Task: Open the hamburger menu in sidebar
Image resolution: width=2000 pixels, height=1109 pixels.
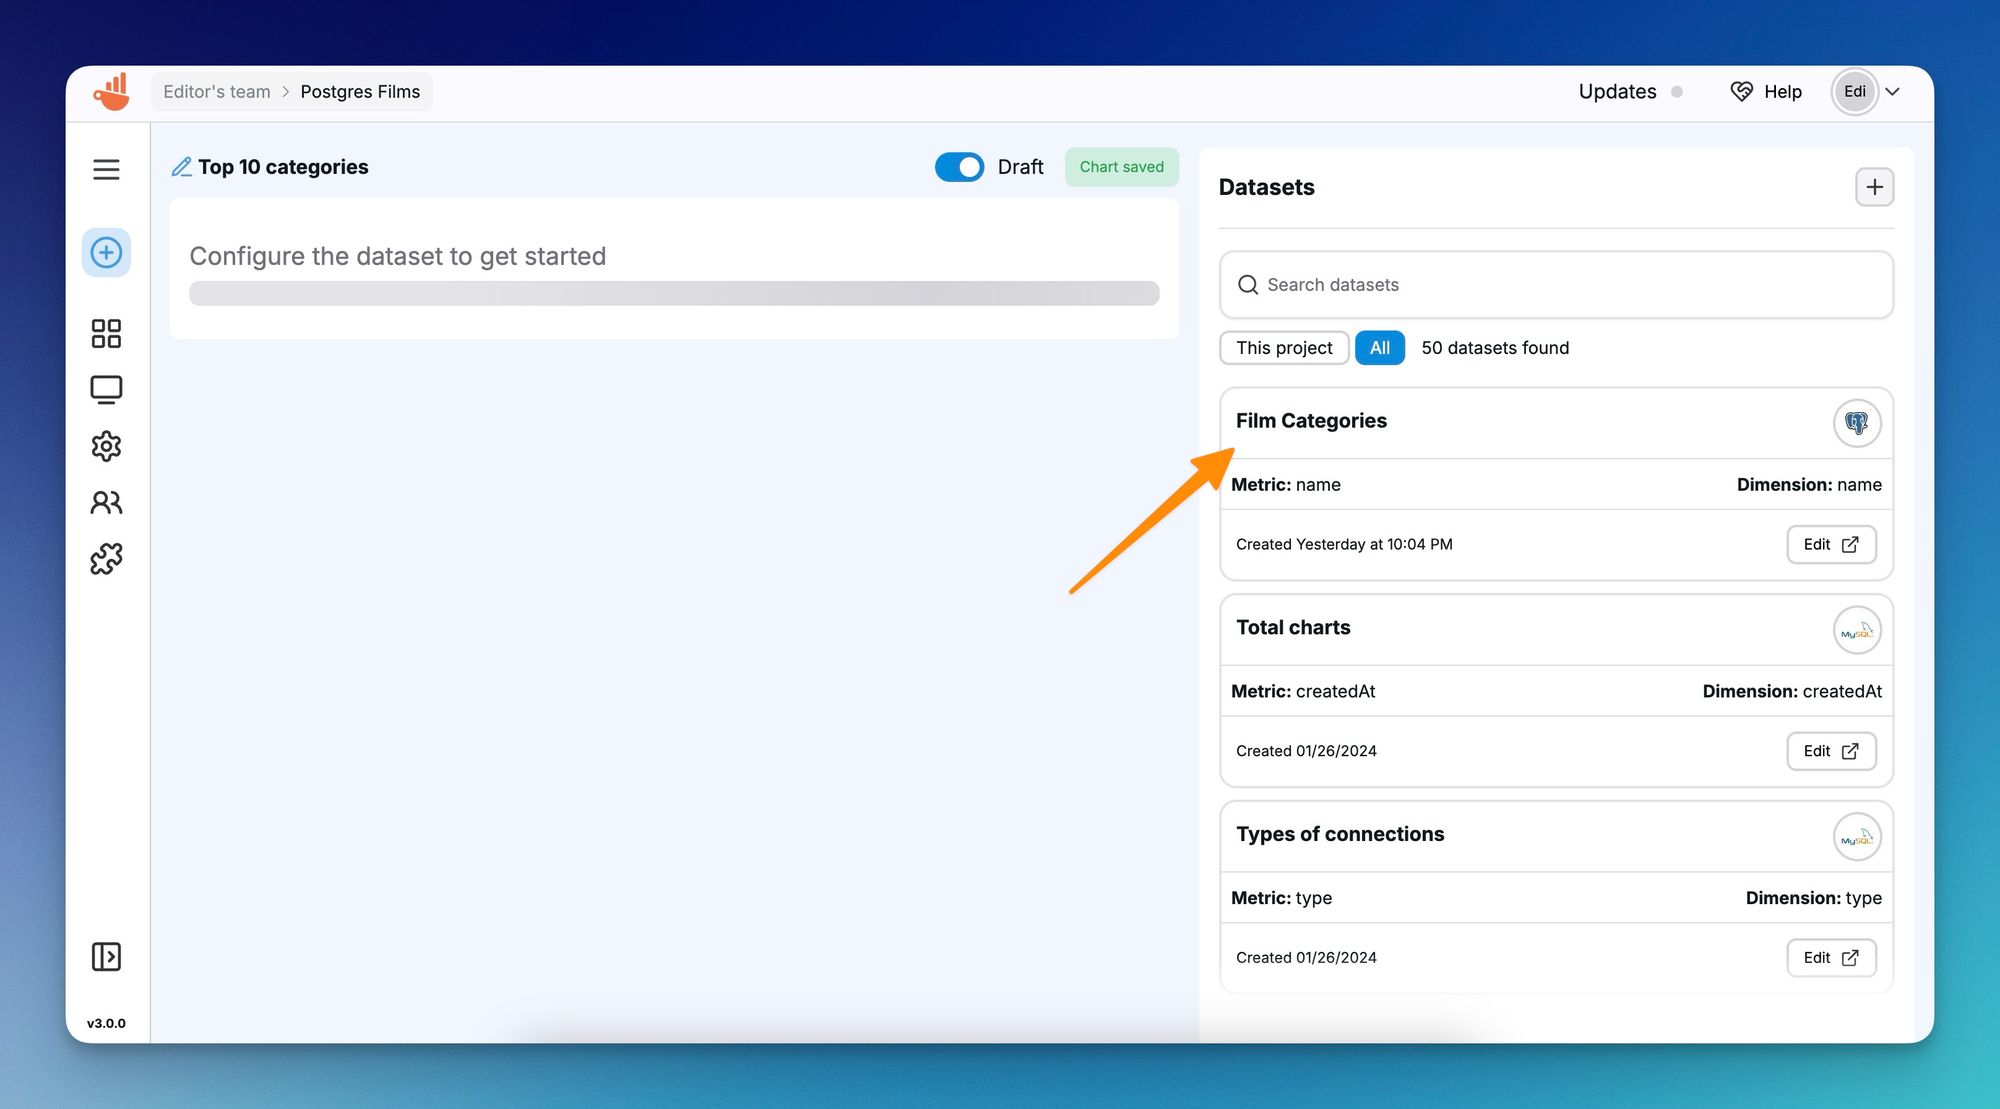Action: (x=106, y=169)
